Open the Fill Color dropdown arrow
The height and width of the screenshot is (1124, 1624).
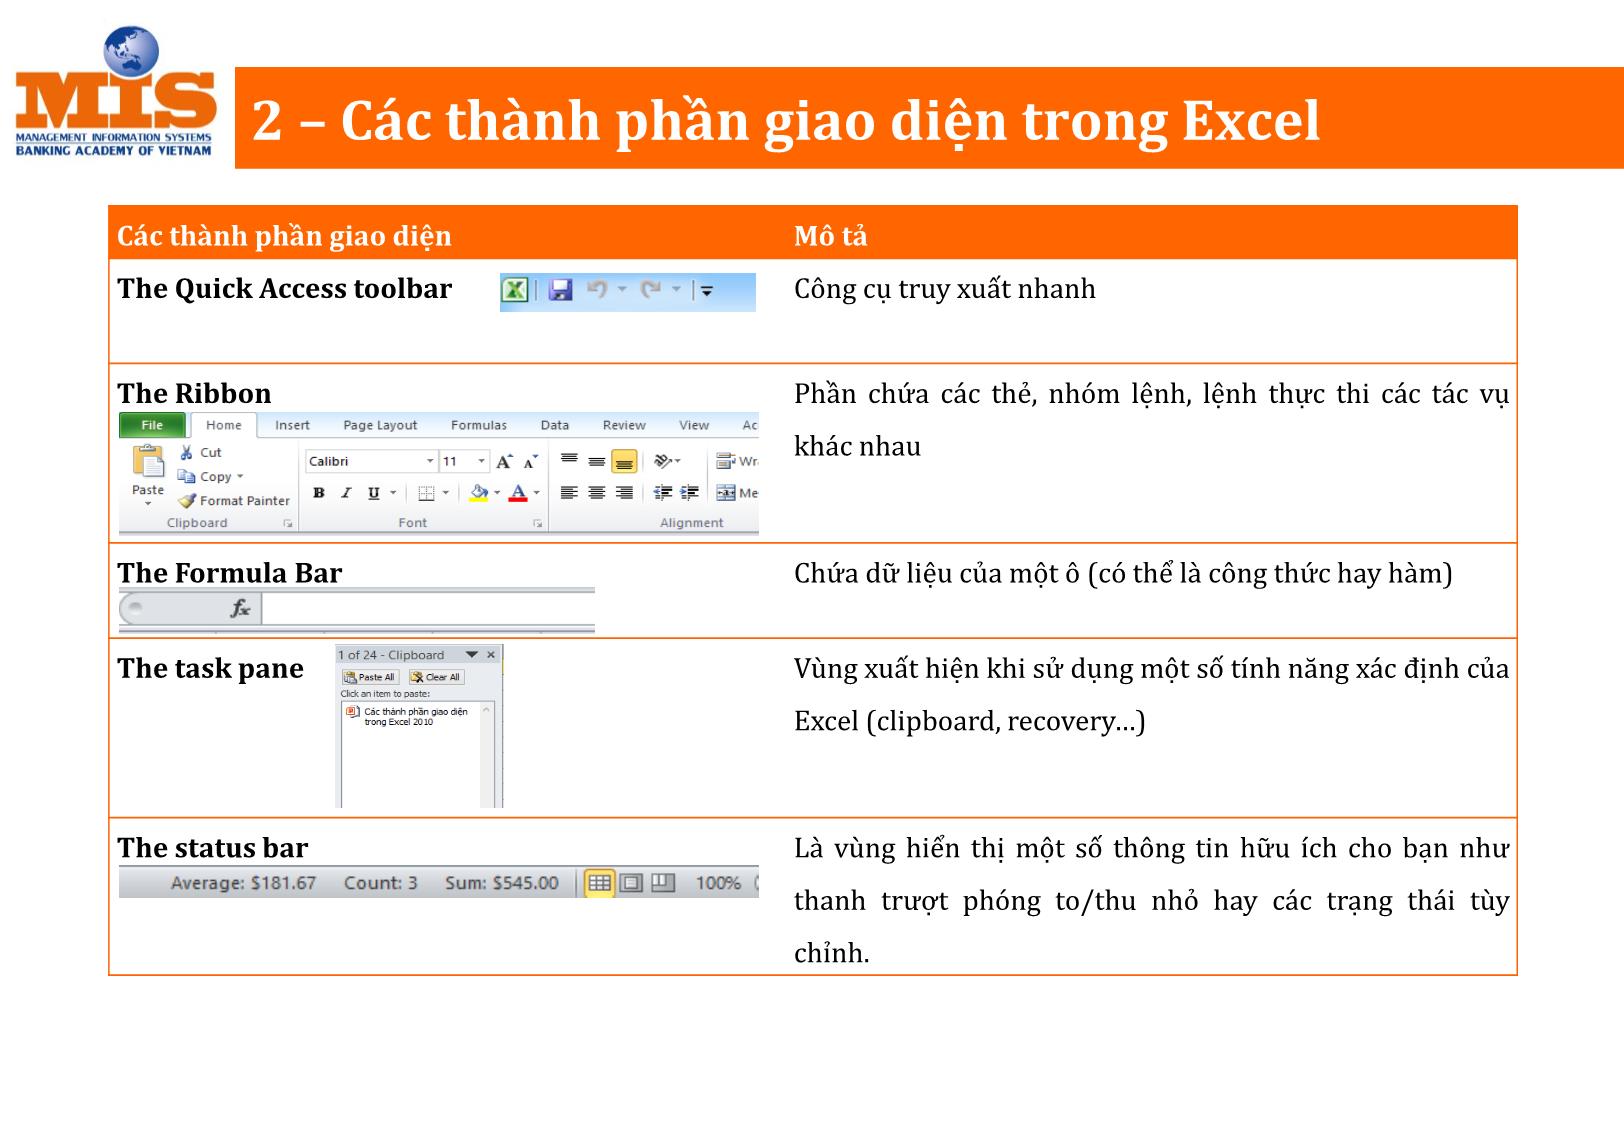tap(497, 493)
